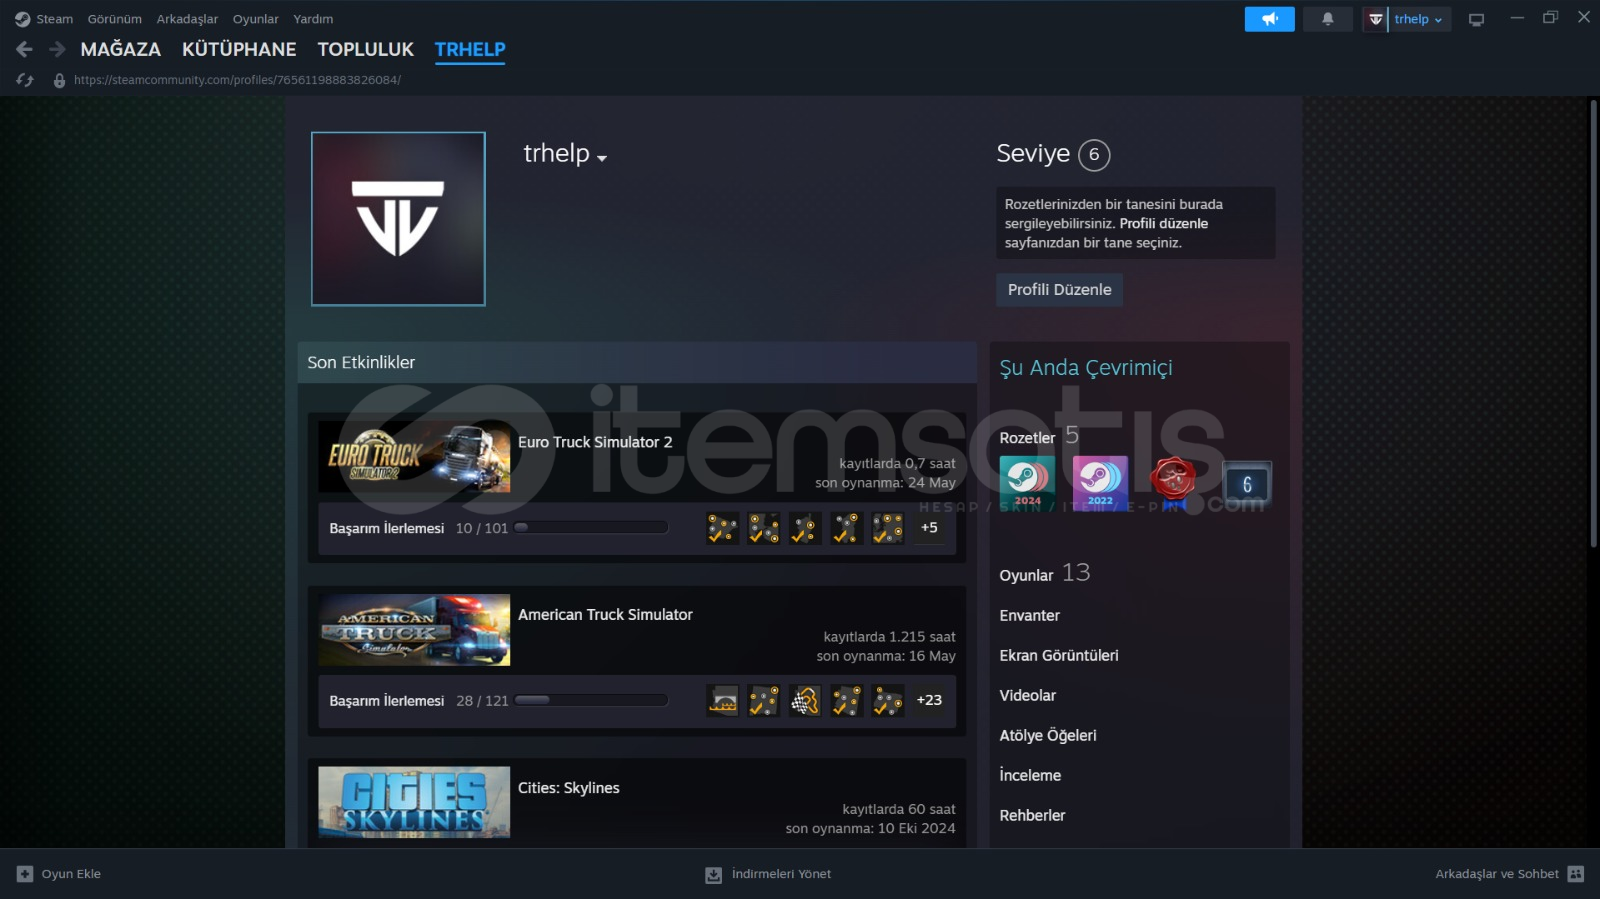Switch to the TOPLULUK tab
This screenshot has height=899, width=1600.
[366, 49]
